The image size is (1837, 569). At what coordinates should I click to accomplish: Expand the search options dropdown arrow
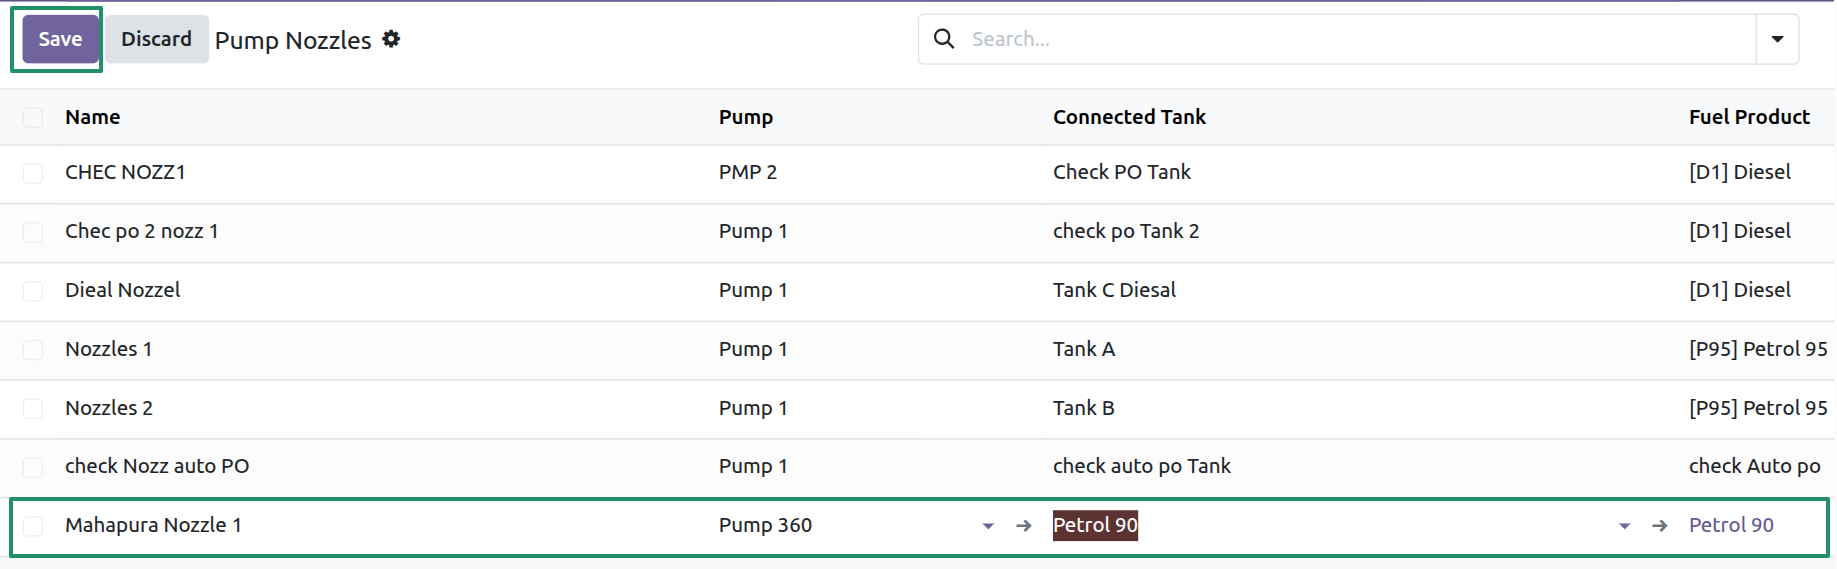point(1777,39)
